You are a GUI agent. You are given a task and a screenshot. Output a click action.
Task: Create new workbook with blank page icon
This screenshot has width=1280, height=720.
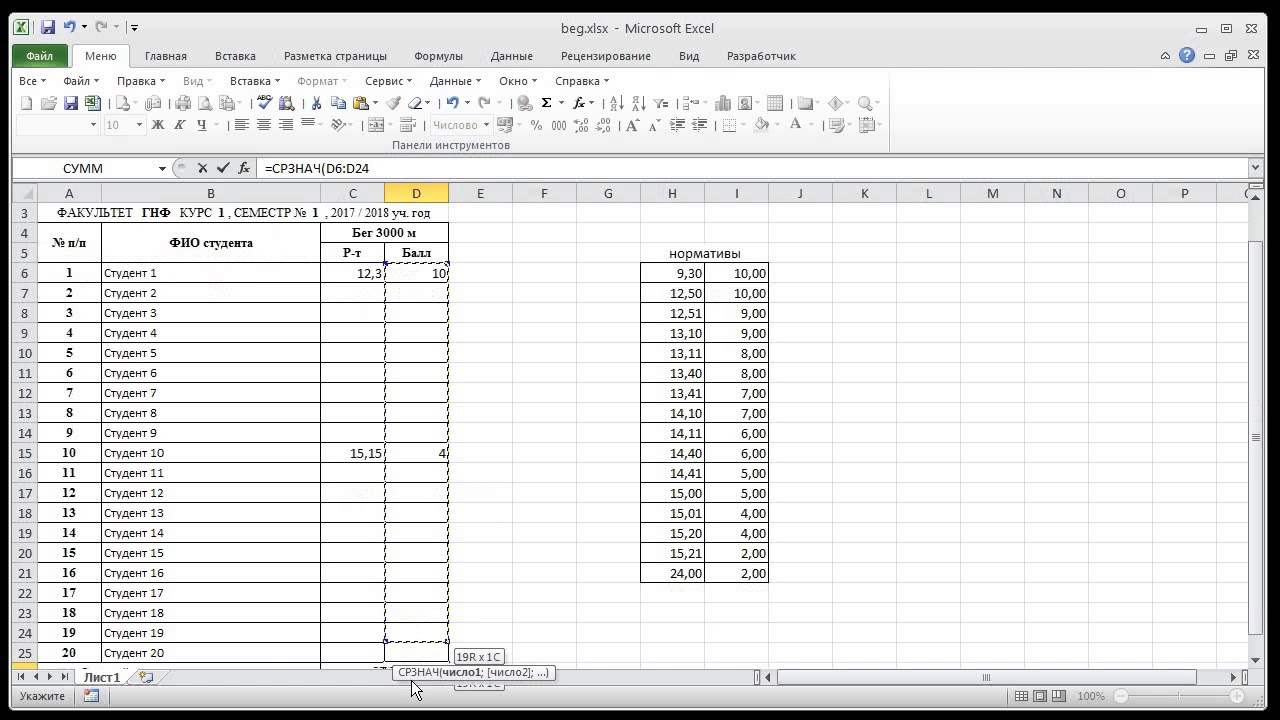tap(26, 103)
